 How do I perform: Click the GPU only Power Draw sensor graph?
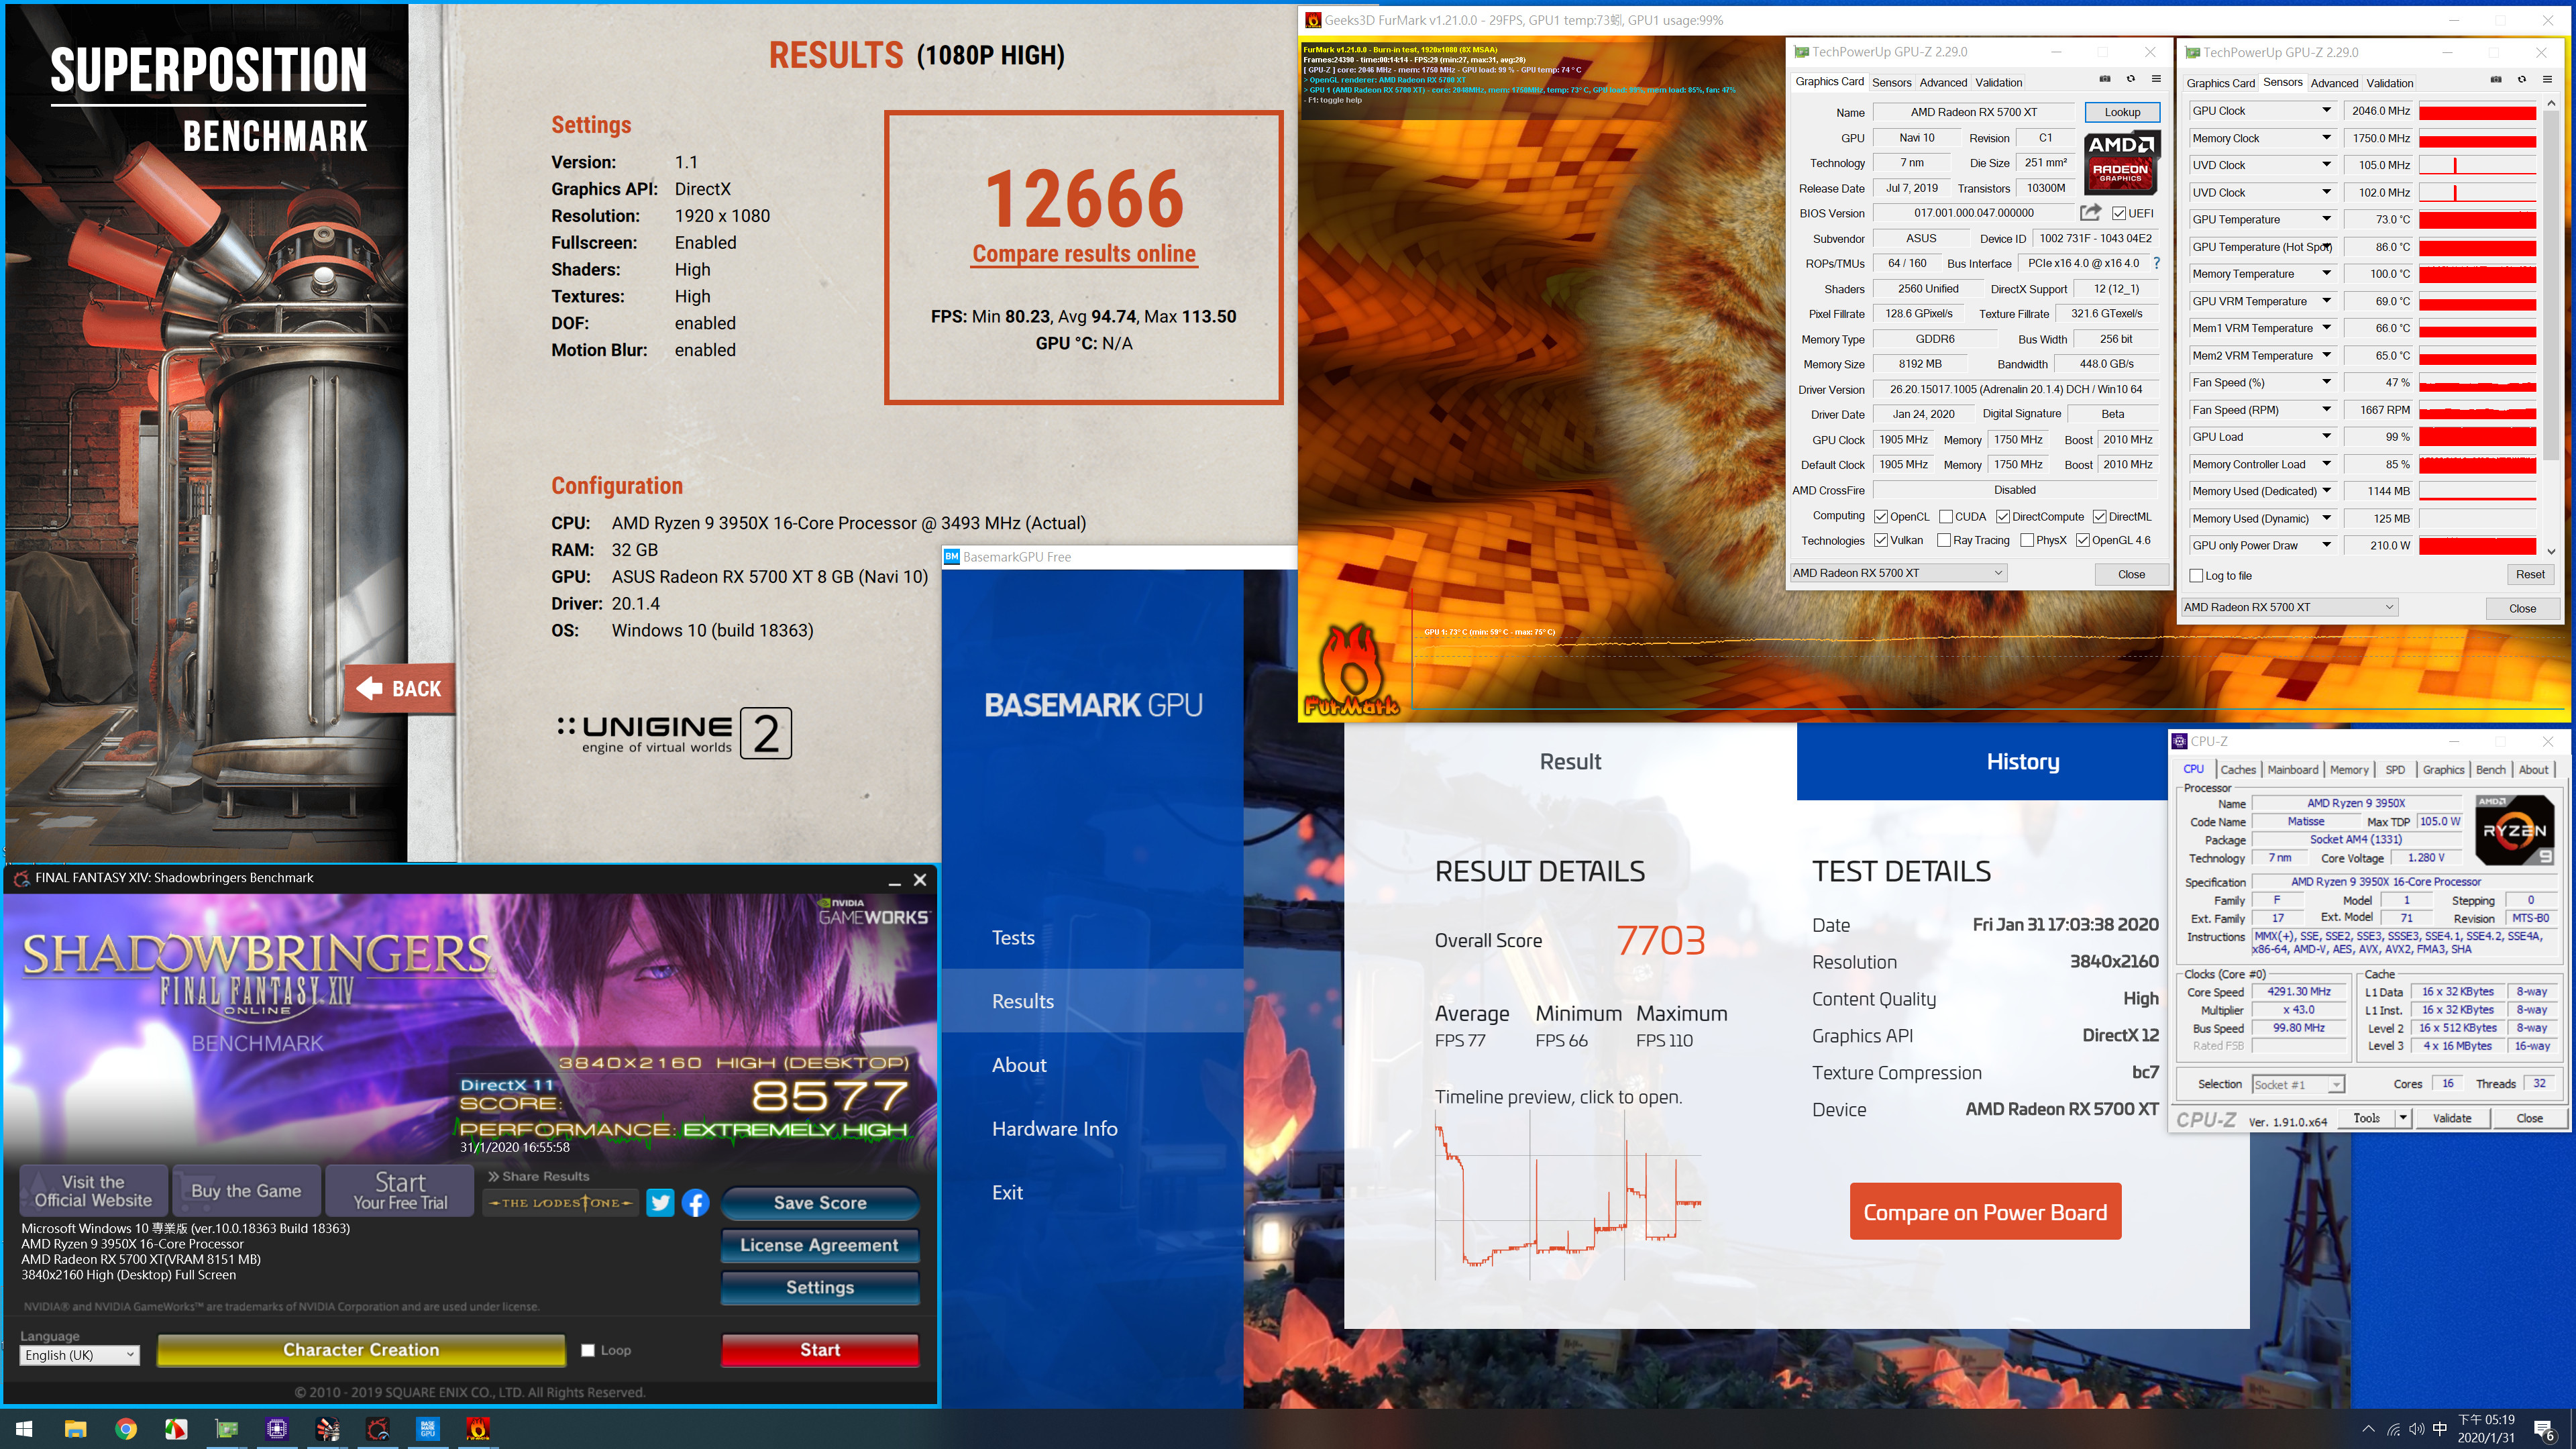[2477, 546]
